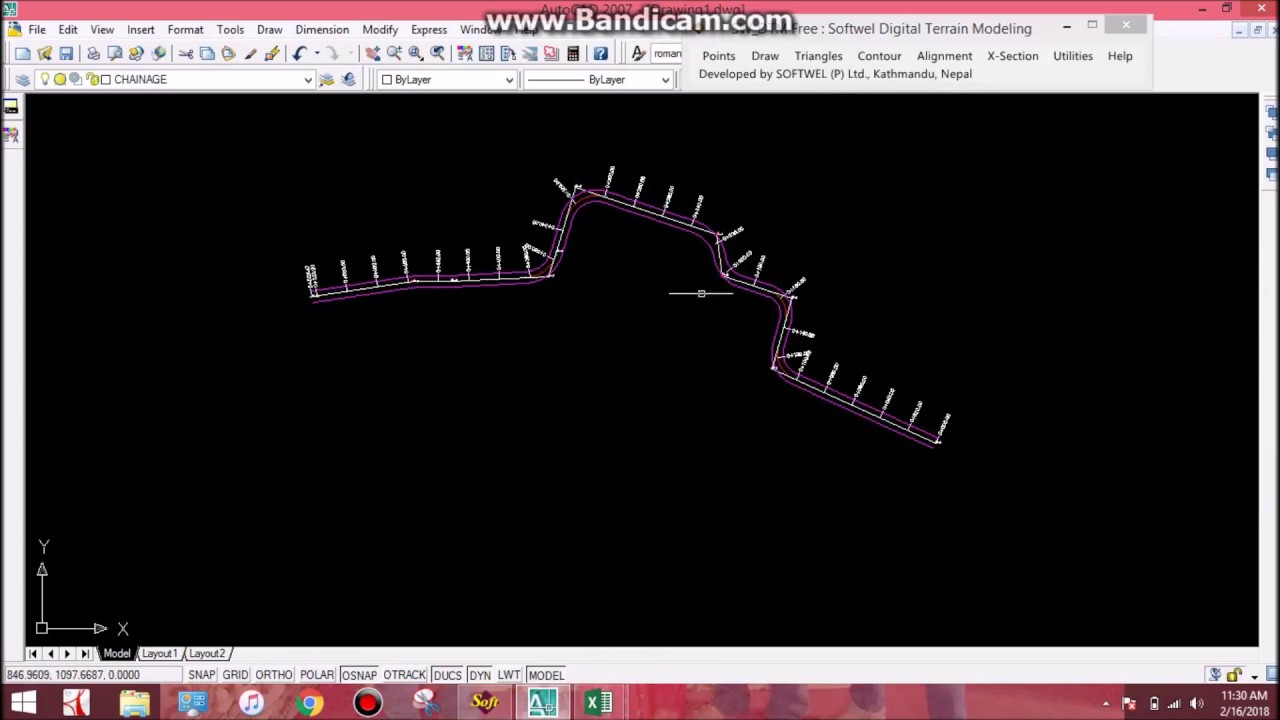Open the Properties palette icon
The image size is (1280, 720).
pos(465,53)
